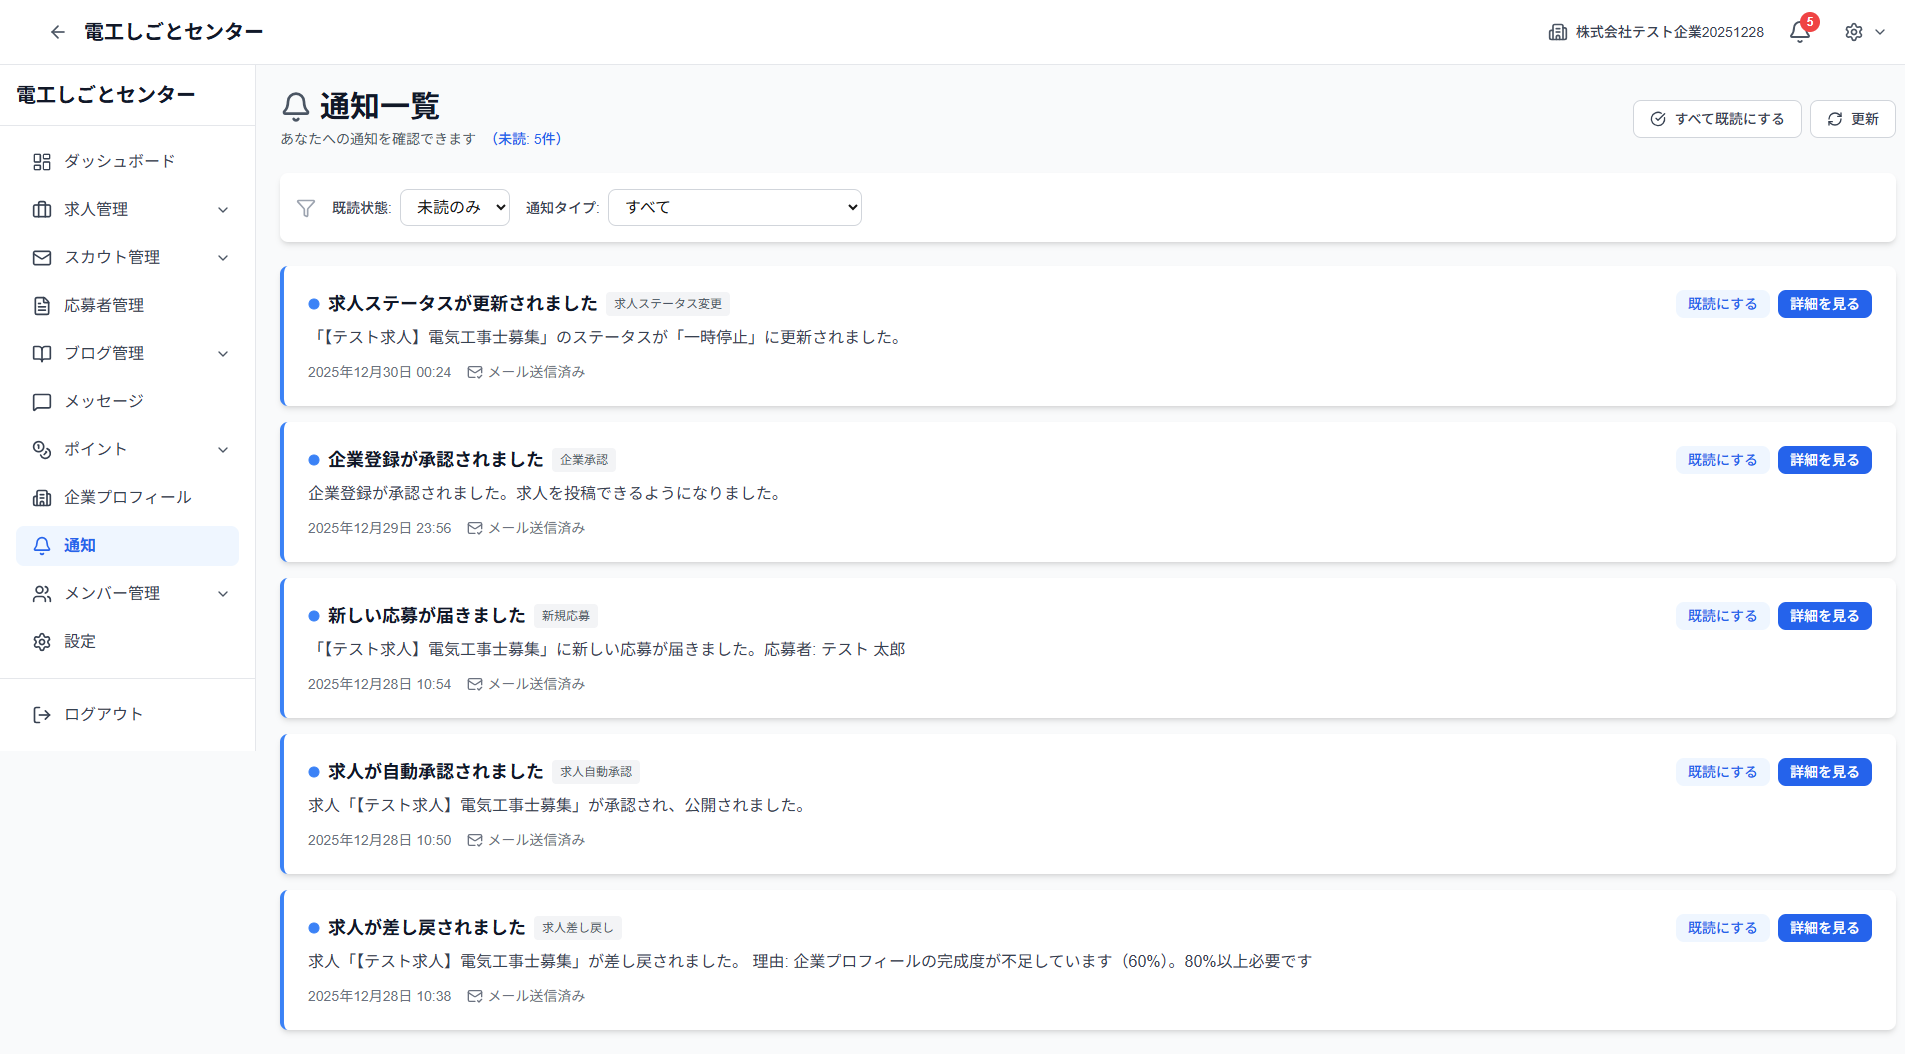
Task: Click the メッセージ chat bubble icon
Action: (x=41, y=401)
